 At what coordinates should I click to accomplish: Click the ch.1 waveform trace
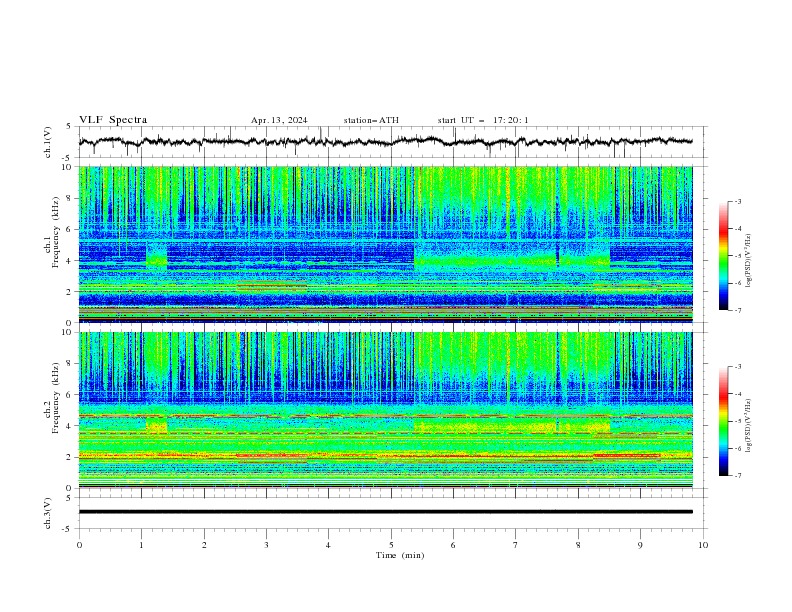pyautogui.click(x=385, y=142)
